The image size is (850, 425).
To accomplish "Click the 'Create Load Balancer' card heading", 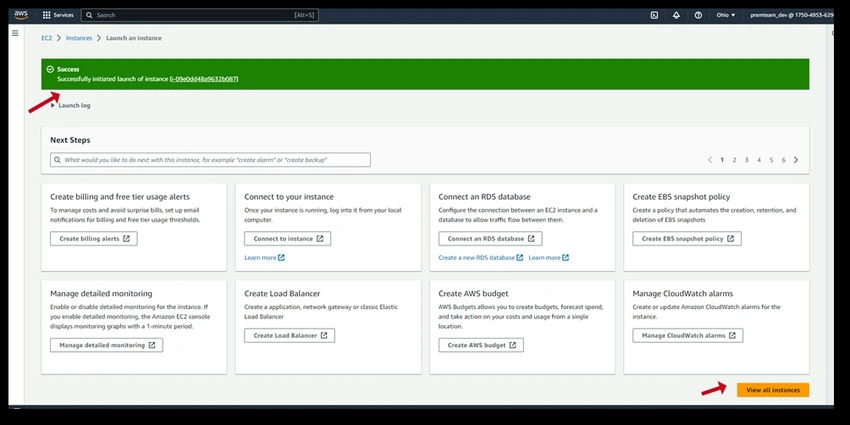I will (282, 293).
